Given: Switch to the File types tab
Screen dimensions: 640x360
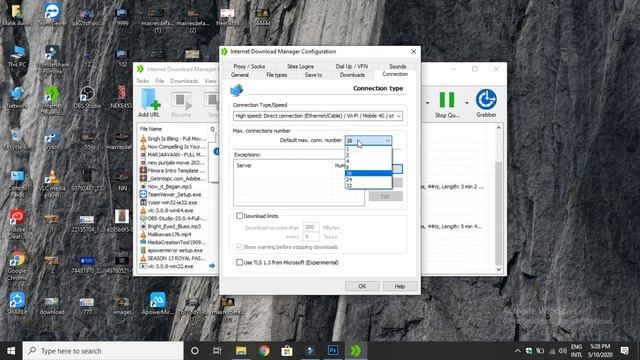Looking at the screenshot, I should tap(276, 75).
